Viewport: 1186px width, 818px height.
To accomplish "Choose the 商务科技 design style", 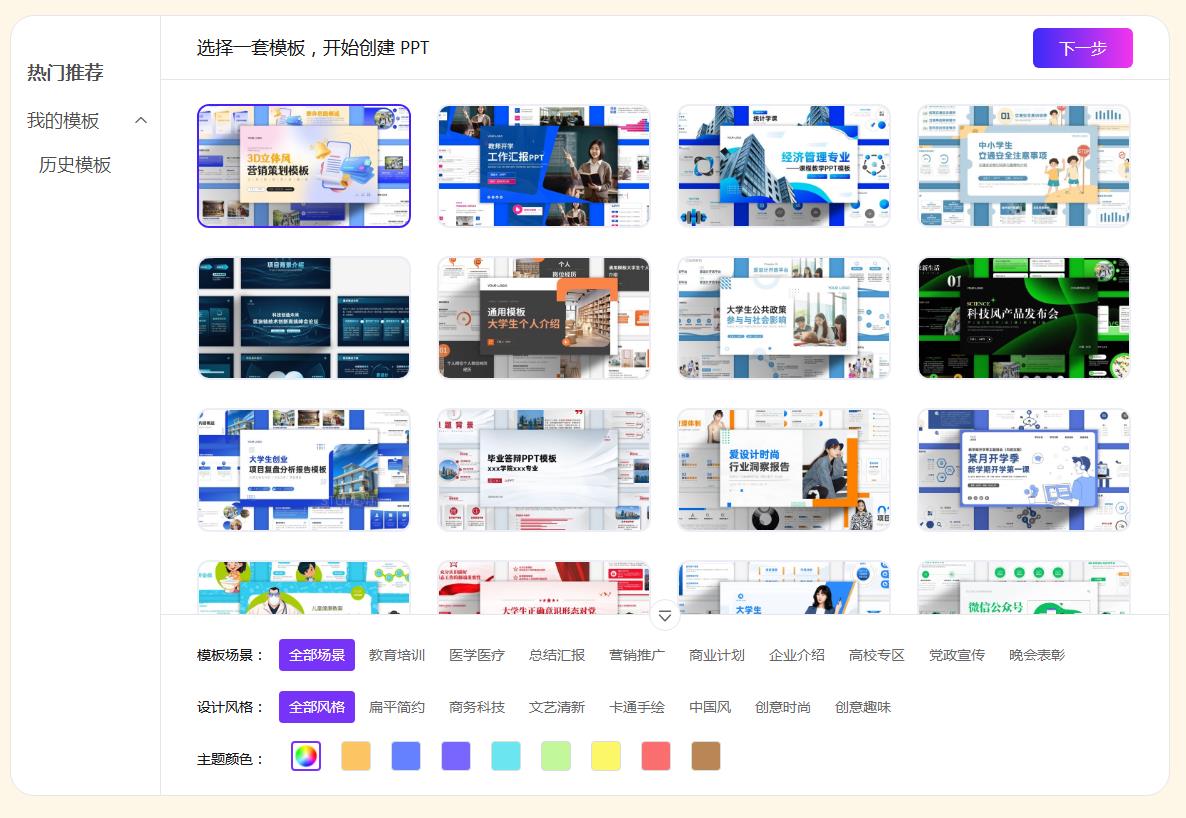I will (x=477, y=707).
